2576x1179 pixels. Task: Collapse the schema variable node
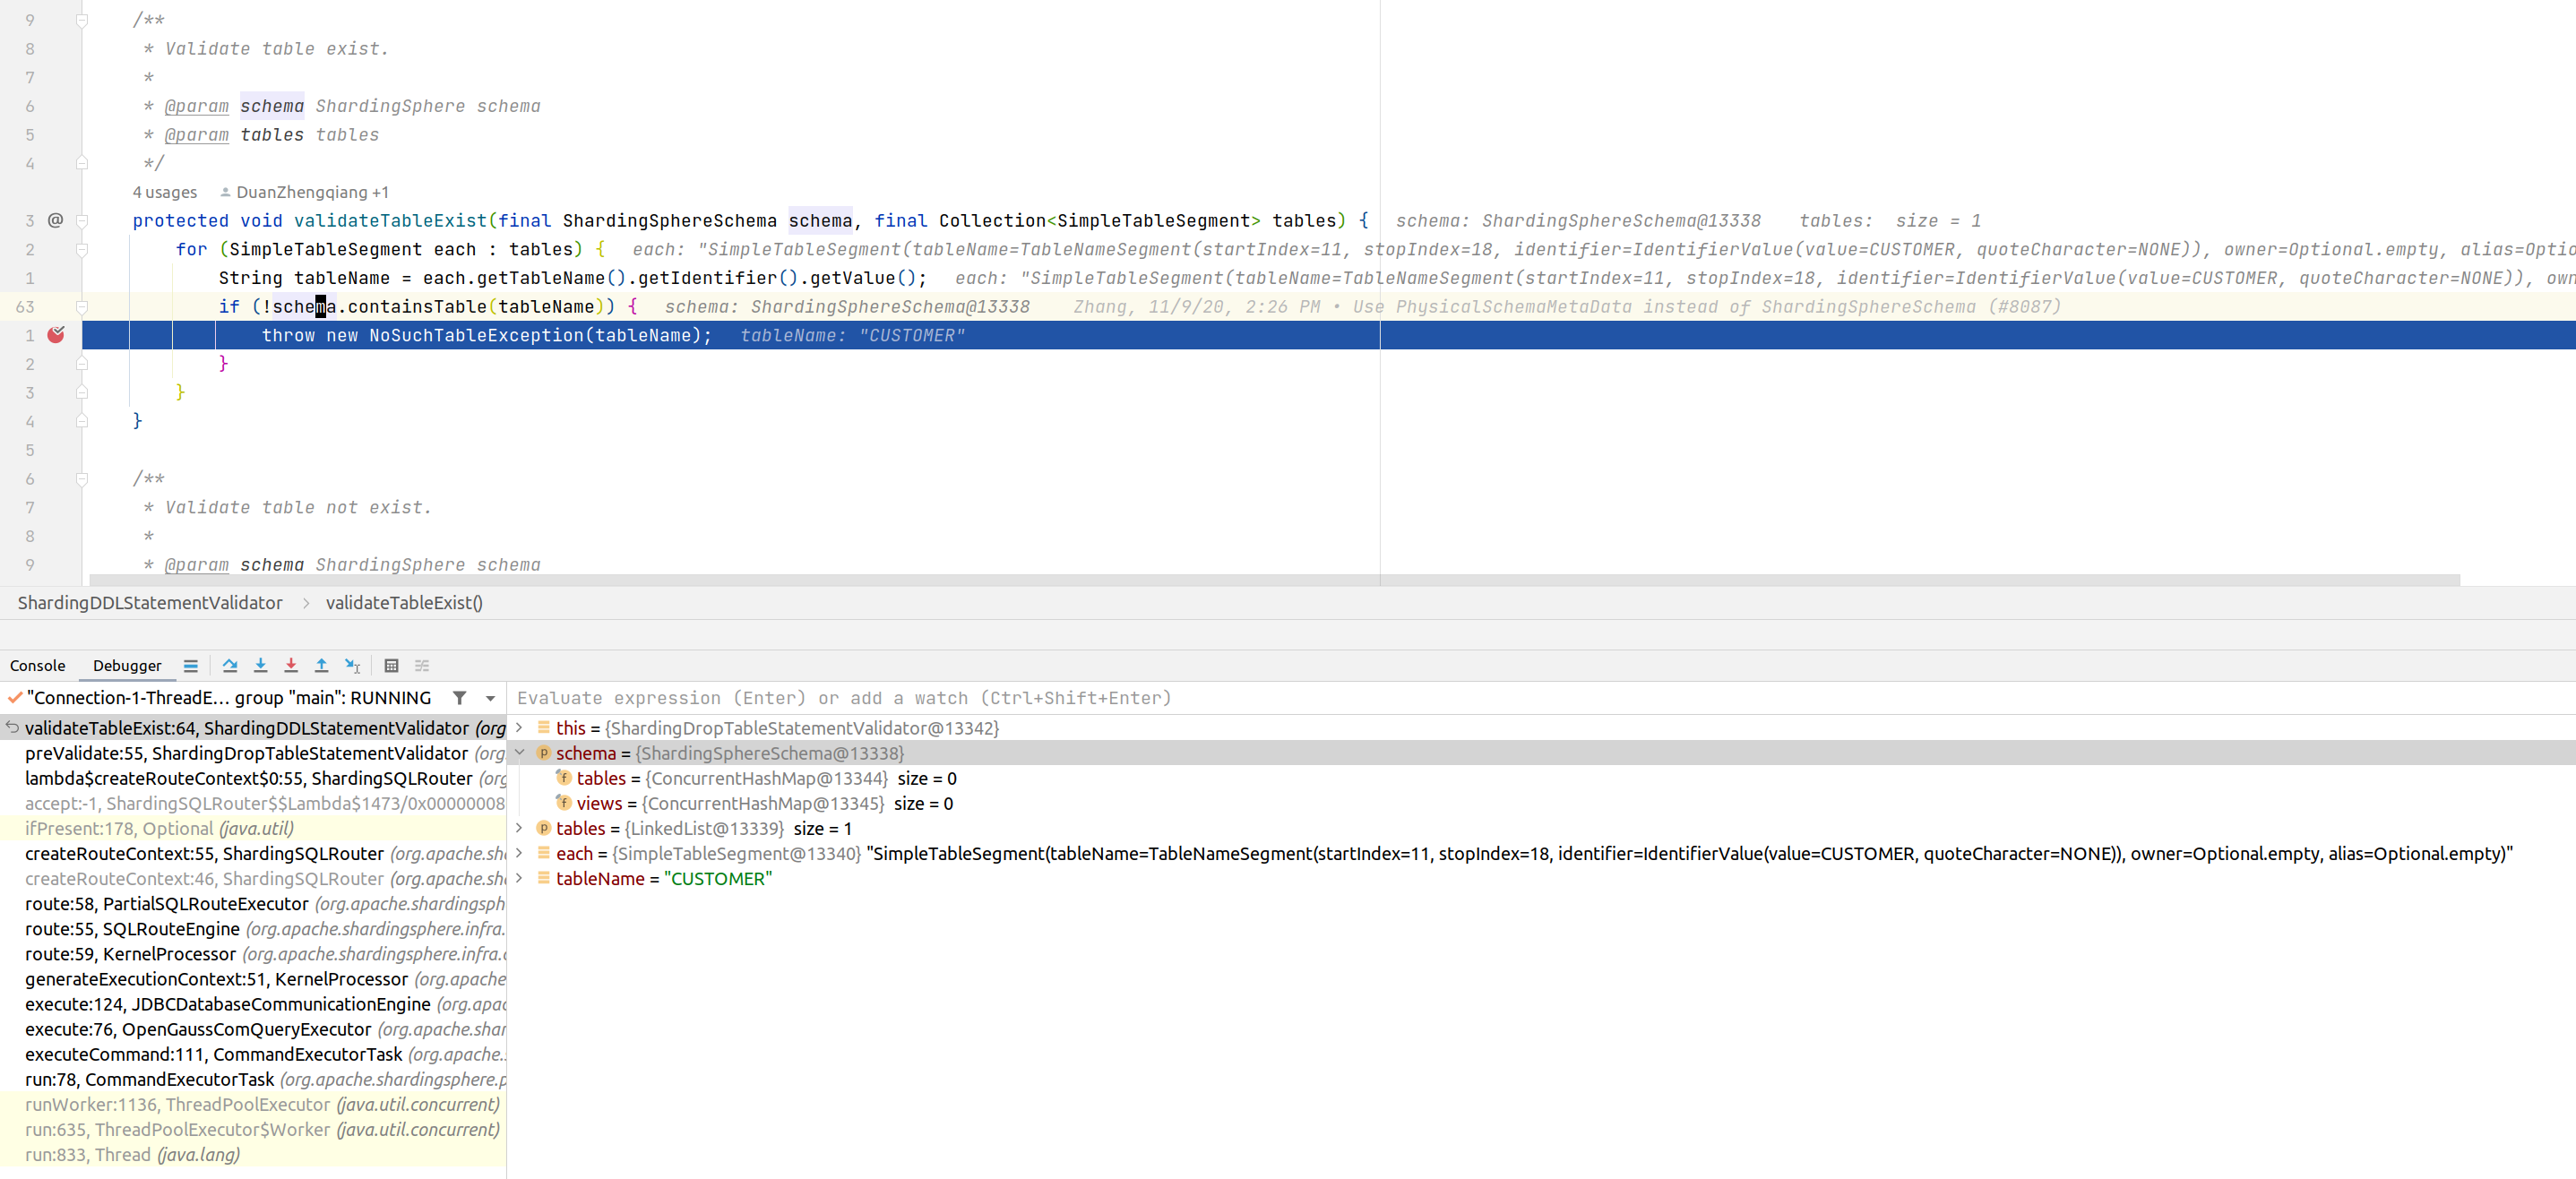(x=521, y=753)
